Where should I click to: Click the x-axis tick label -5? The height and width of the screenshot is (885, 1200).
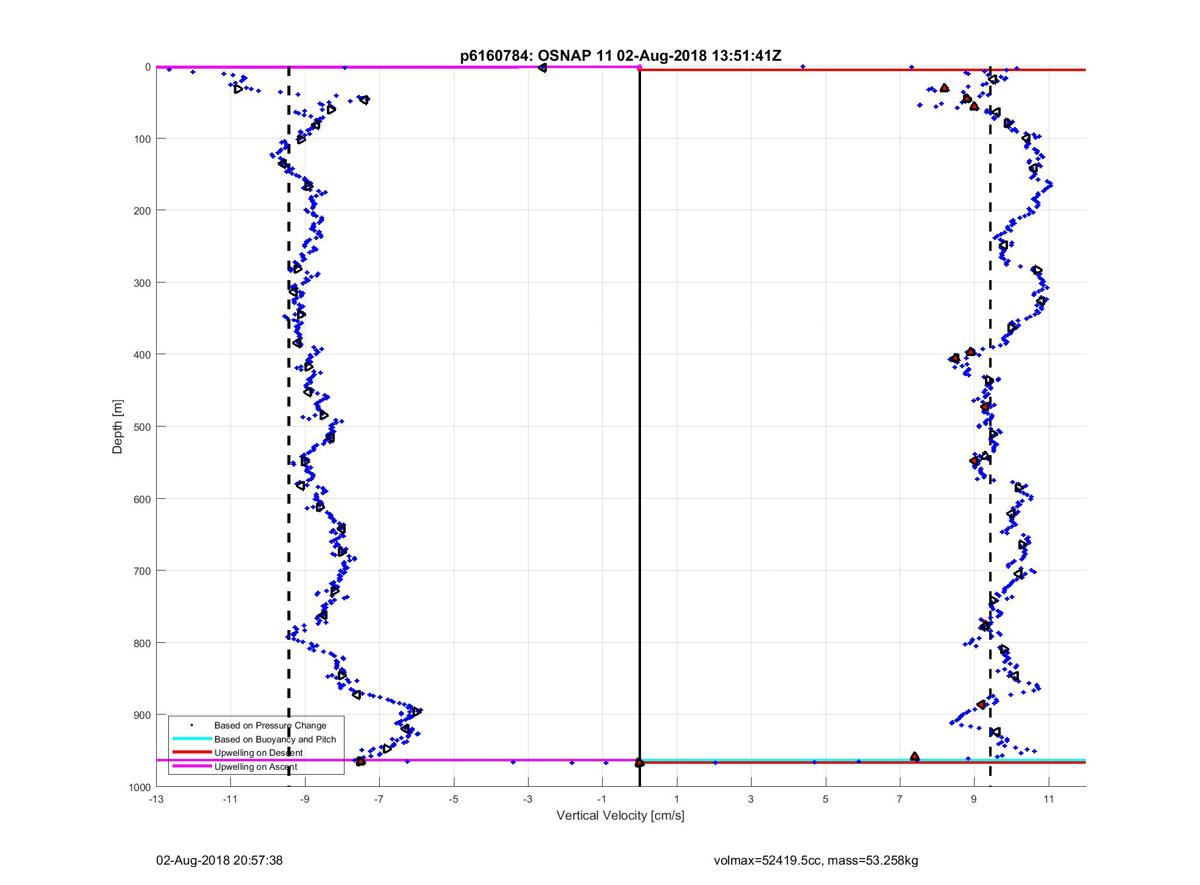pos(454,799)
